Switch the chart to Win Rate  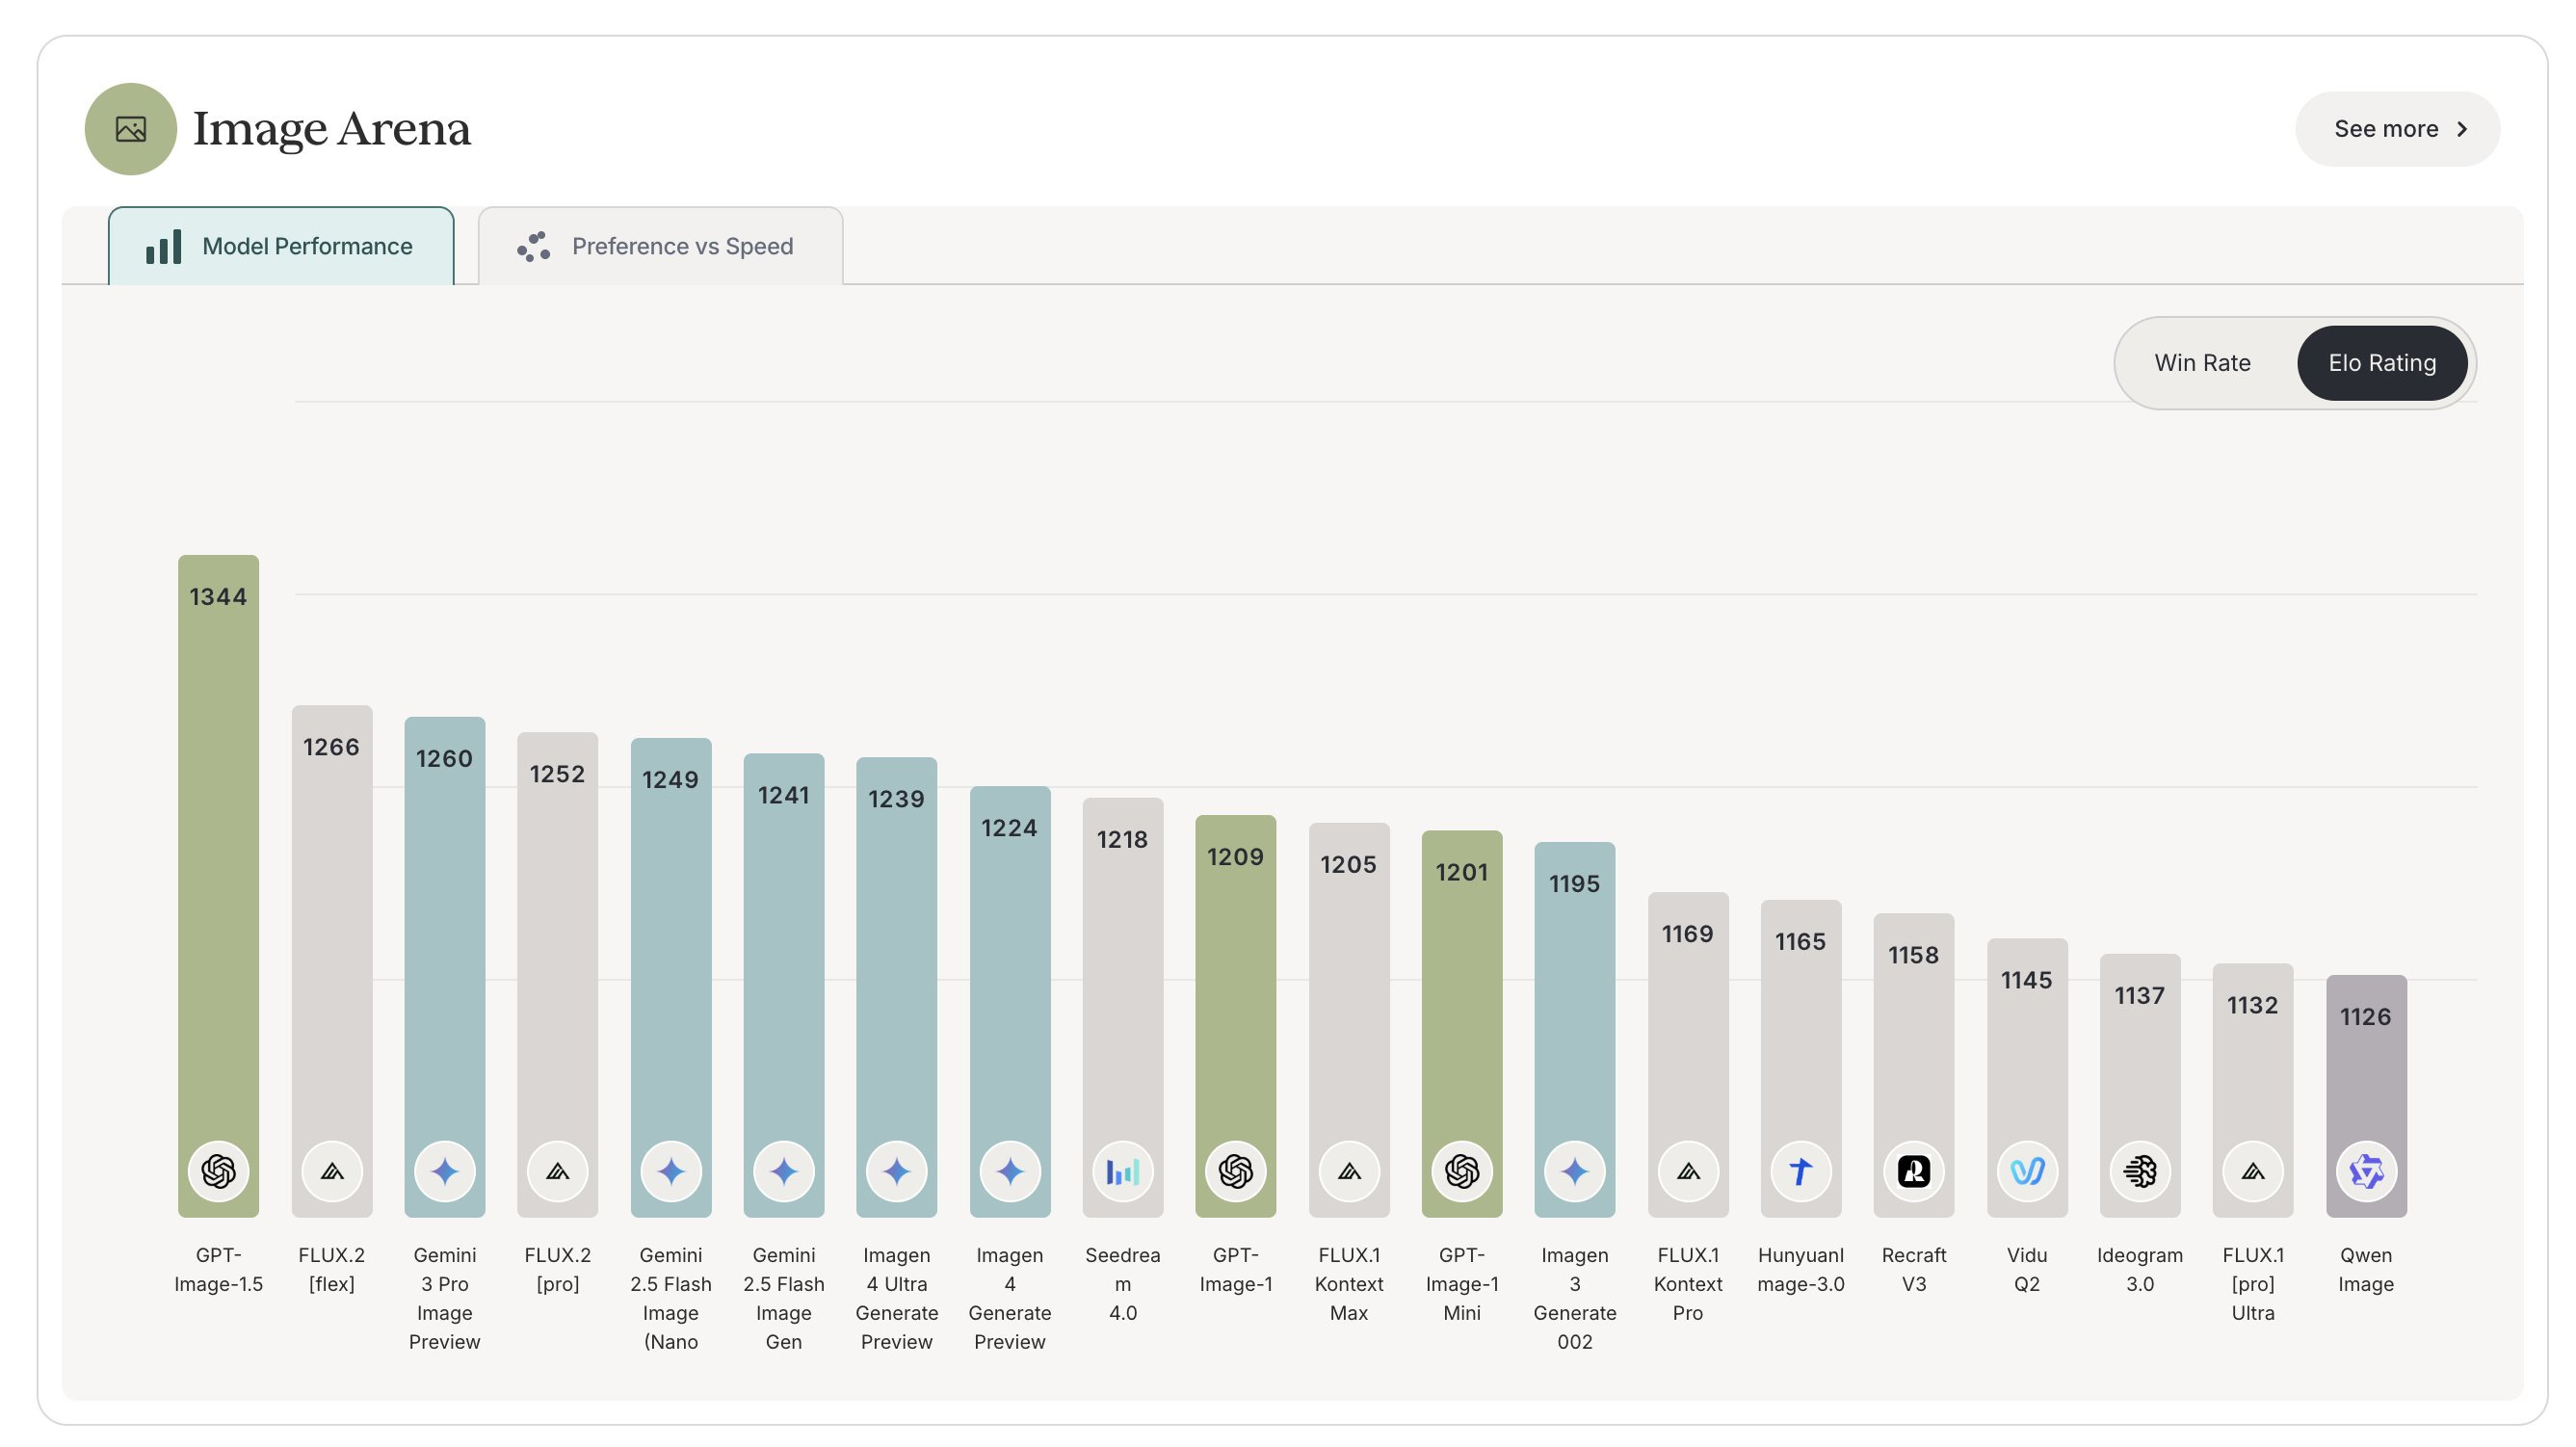(2202, 363)
